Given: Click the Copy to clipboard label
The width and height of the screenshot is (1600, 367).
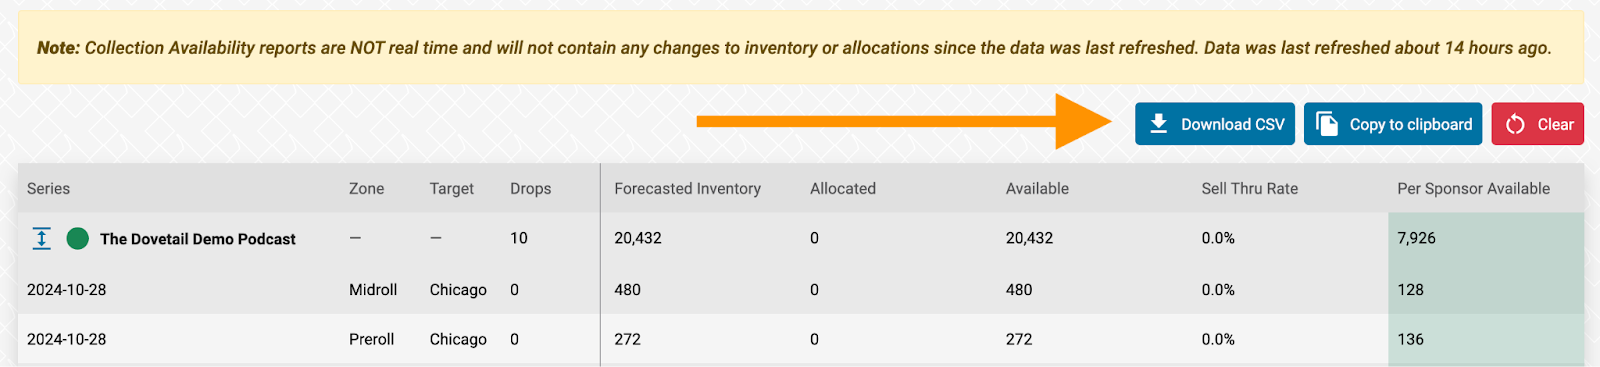Looking at the screenshot, I should pos(1410,124).
